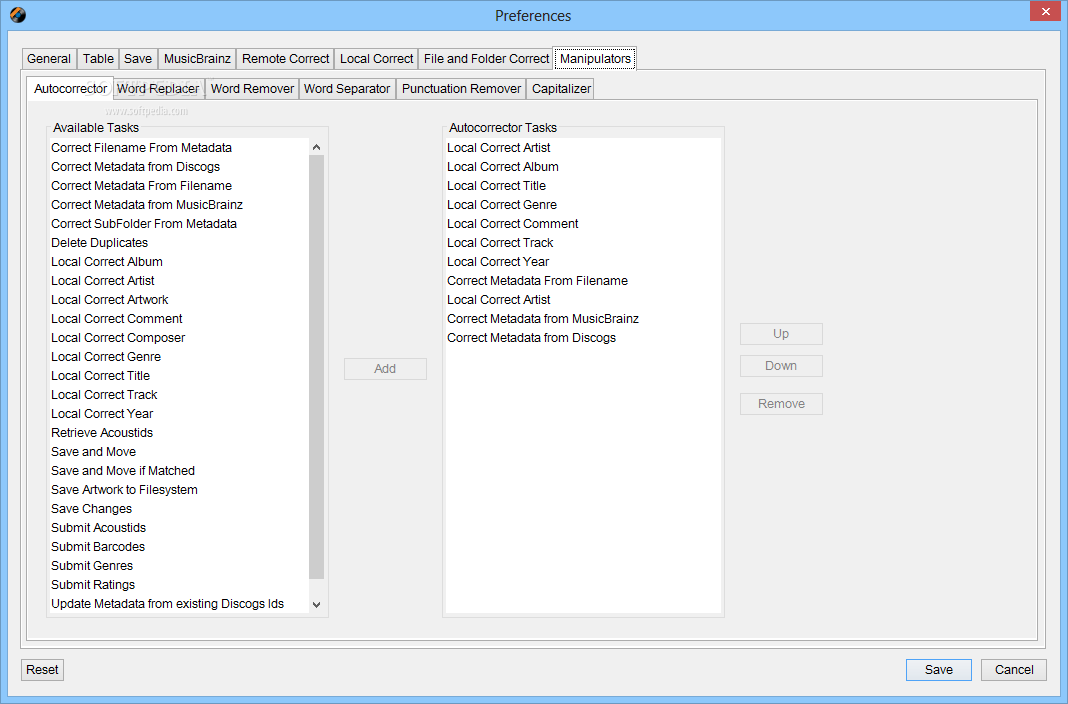Image resolution: width=1068 pixels, height=704 pixels.
Task: Click the Available Tasks scroll-up arrow
Action: (x=316, y=147)
